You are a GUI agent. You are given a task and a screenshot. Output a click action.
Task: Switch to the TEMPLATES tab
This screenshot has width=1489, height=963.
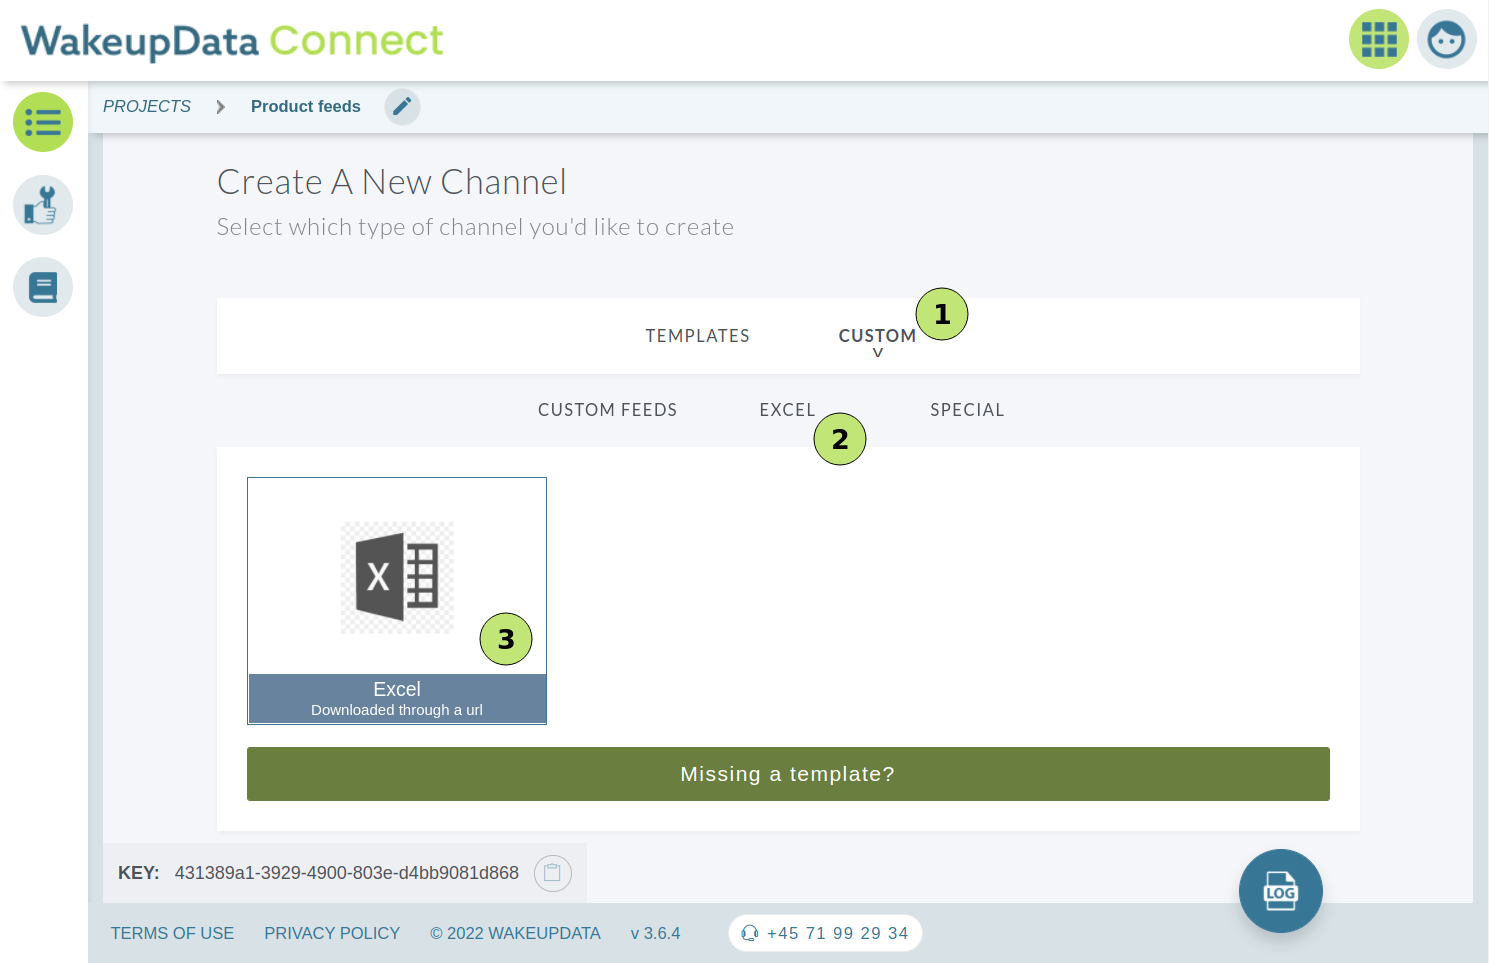pos(697,336)
